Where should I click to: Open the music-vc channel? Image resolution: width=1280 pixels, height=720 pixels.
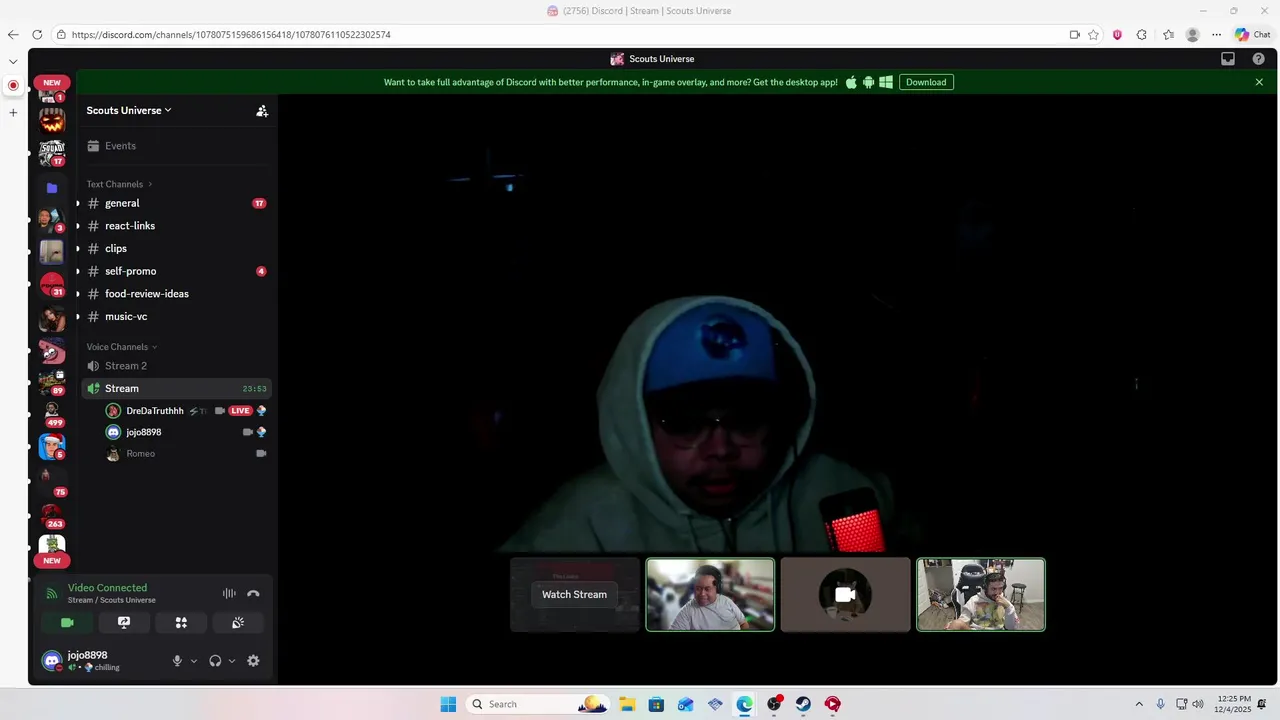click(176, 316)
